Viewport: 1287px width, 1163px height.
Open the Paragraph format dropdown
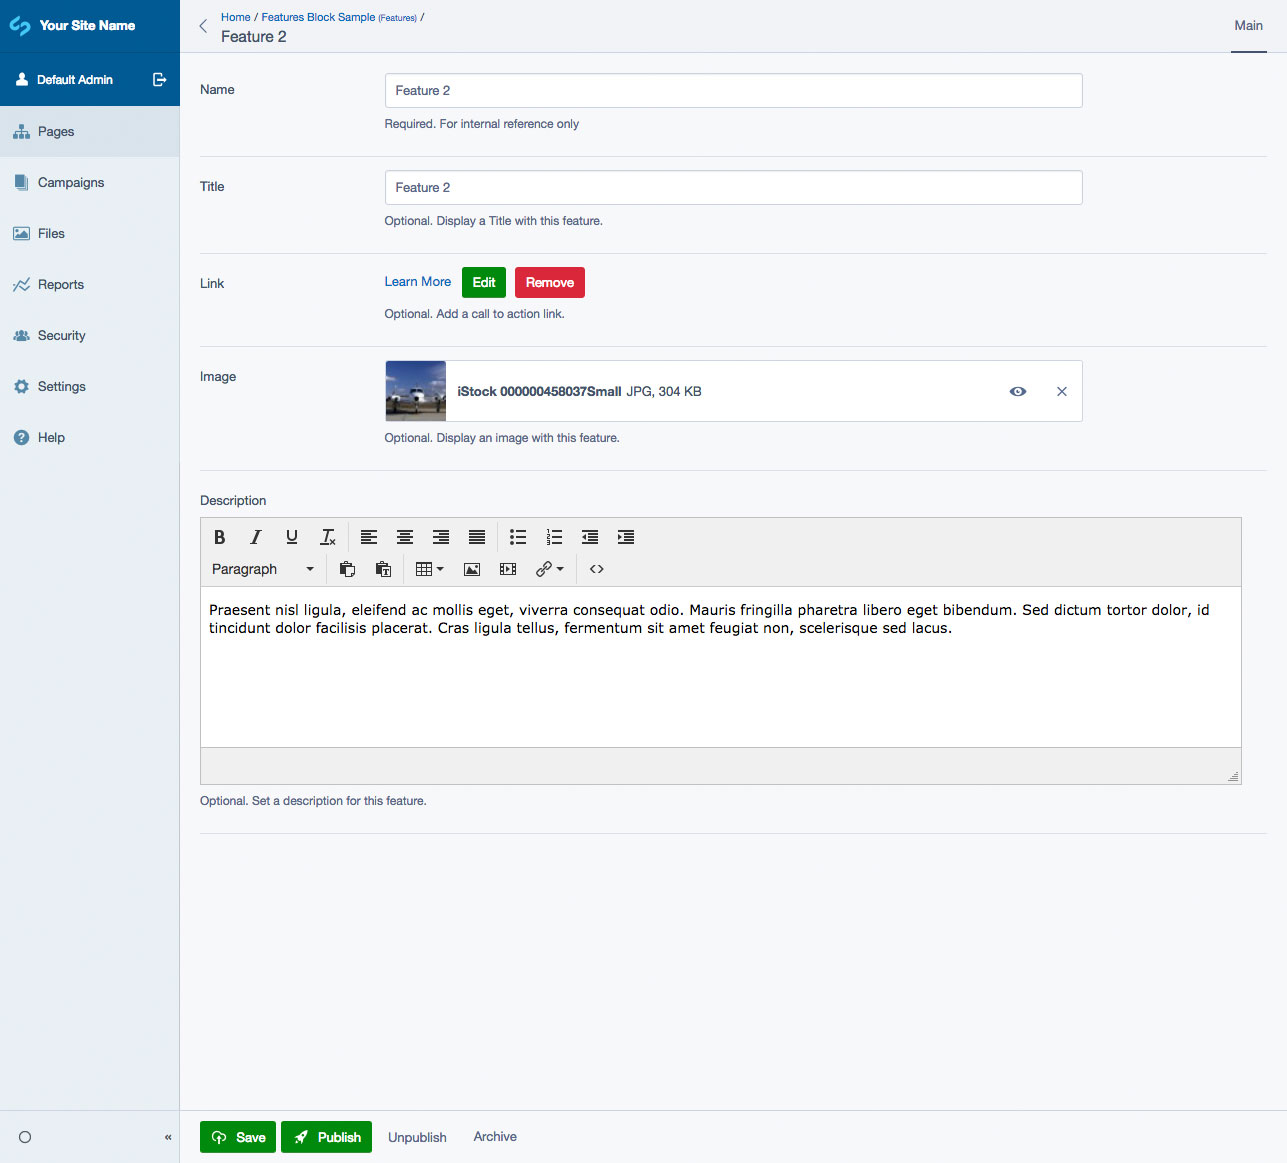click(263, 569)
